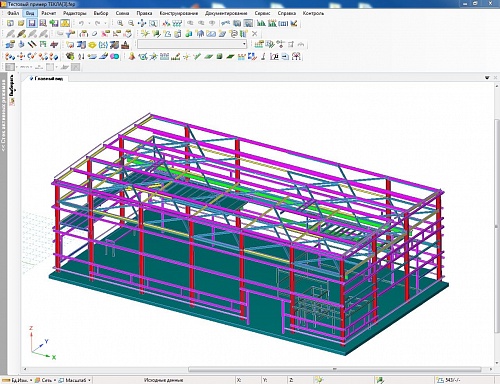
Task: Click the new document icon at toolbar start
Action: click(10, 23)
